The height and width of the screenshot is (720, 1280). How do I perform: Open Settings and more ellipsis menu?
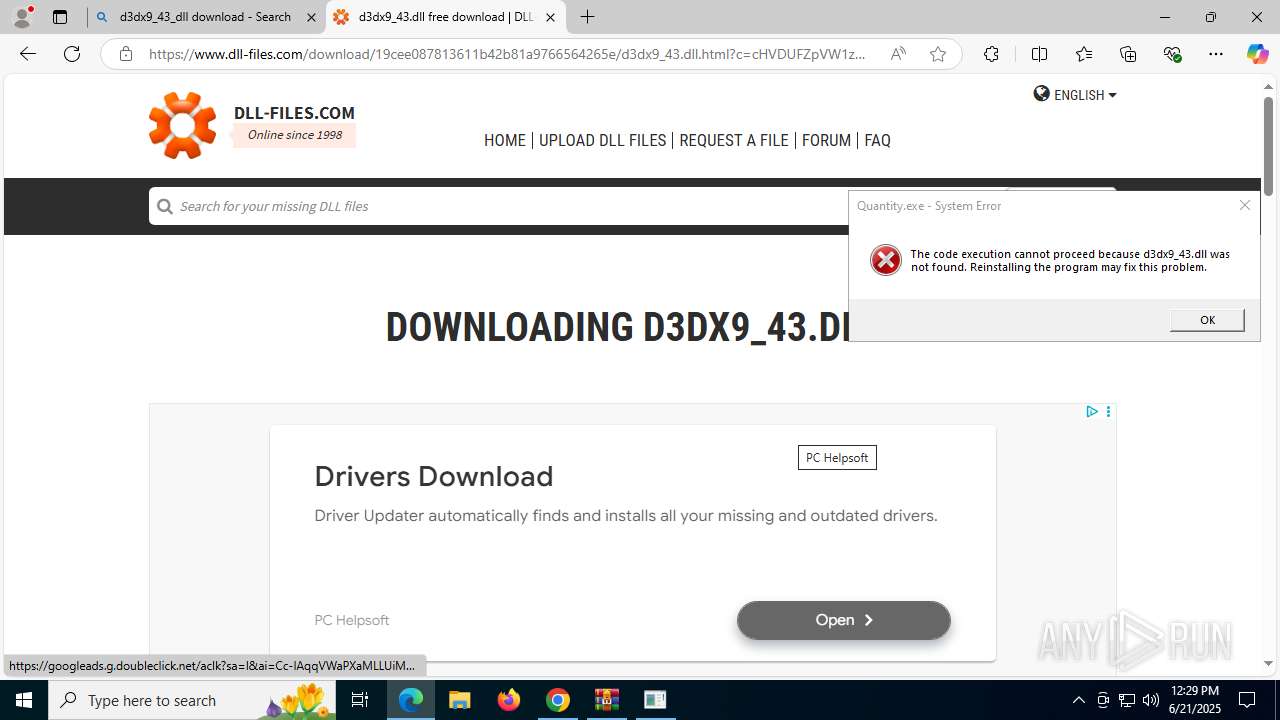[1216, 54]
